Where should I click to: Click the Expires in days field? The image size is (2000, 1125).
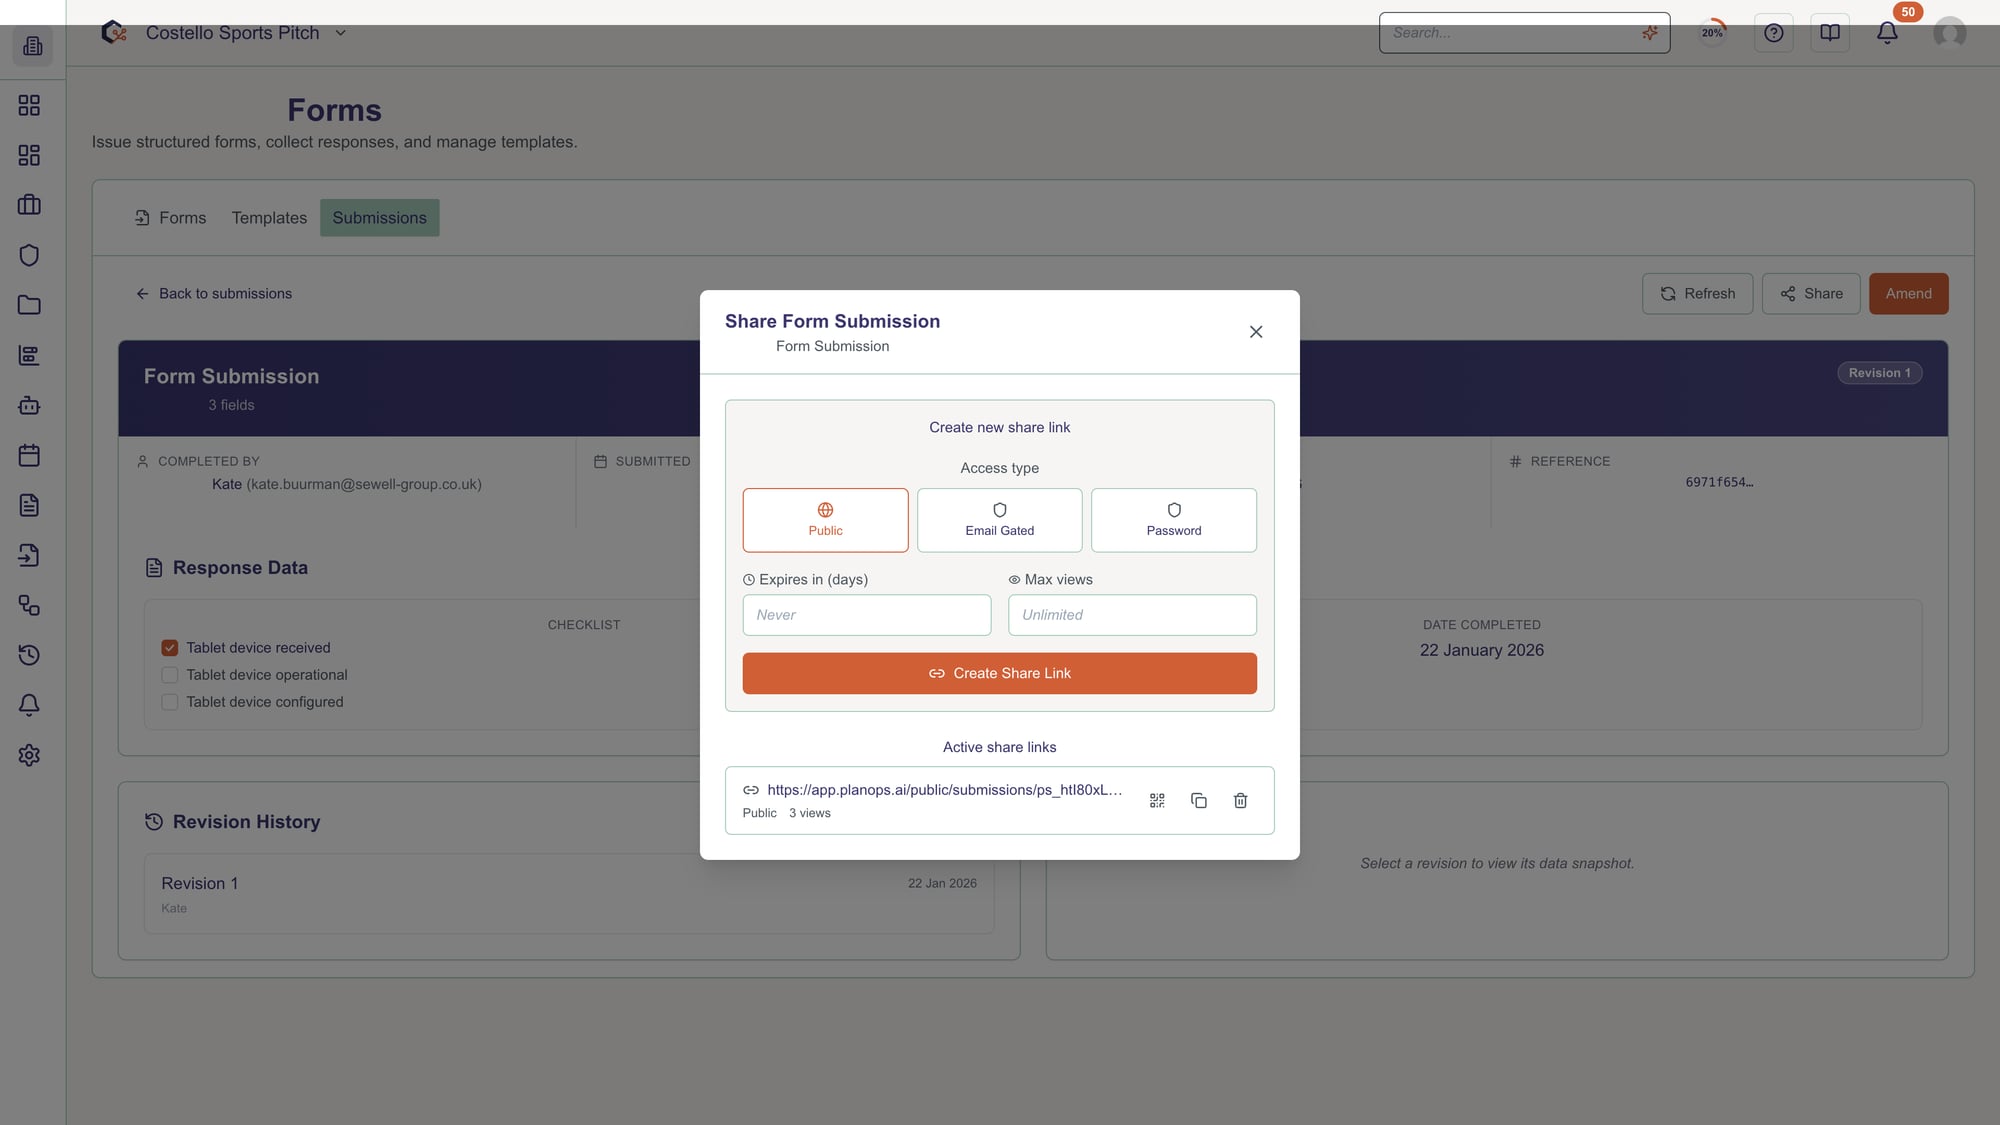click(866, 615)
